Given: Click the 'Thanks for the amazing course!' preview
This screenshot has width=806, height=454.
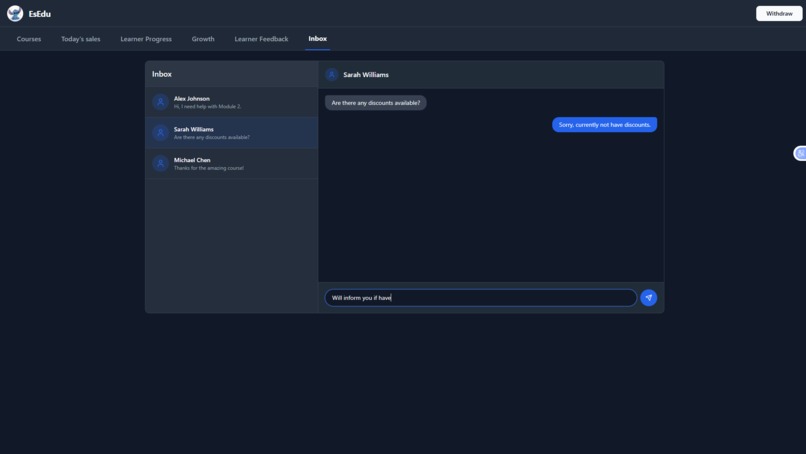Looking at the screenshot, I should [x=209, y=168].
